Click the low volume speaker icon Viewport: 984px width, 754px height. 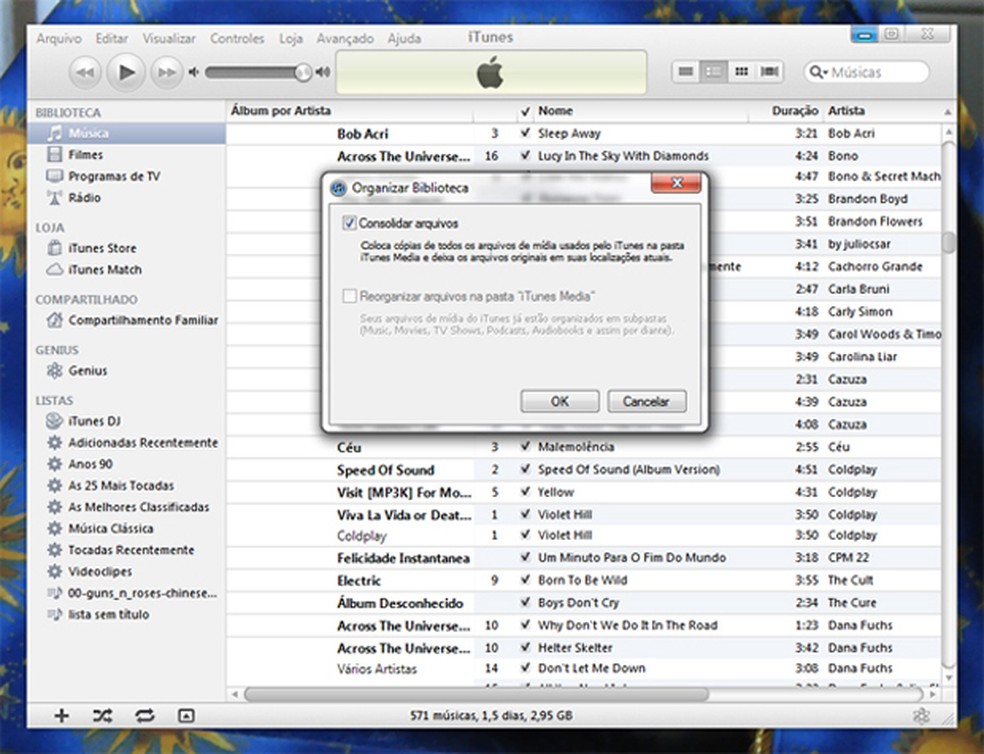193,72
